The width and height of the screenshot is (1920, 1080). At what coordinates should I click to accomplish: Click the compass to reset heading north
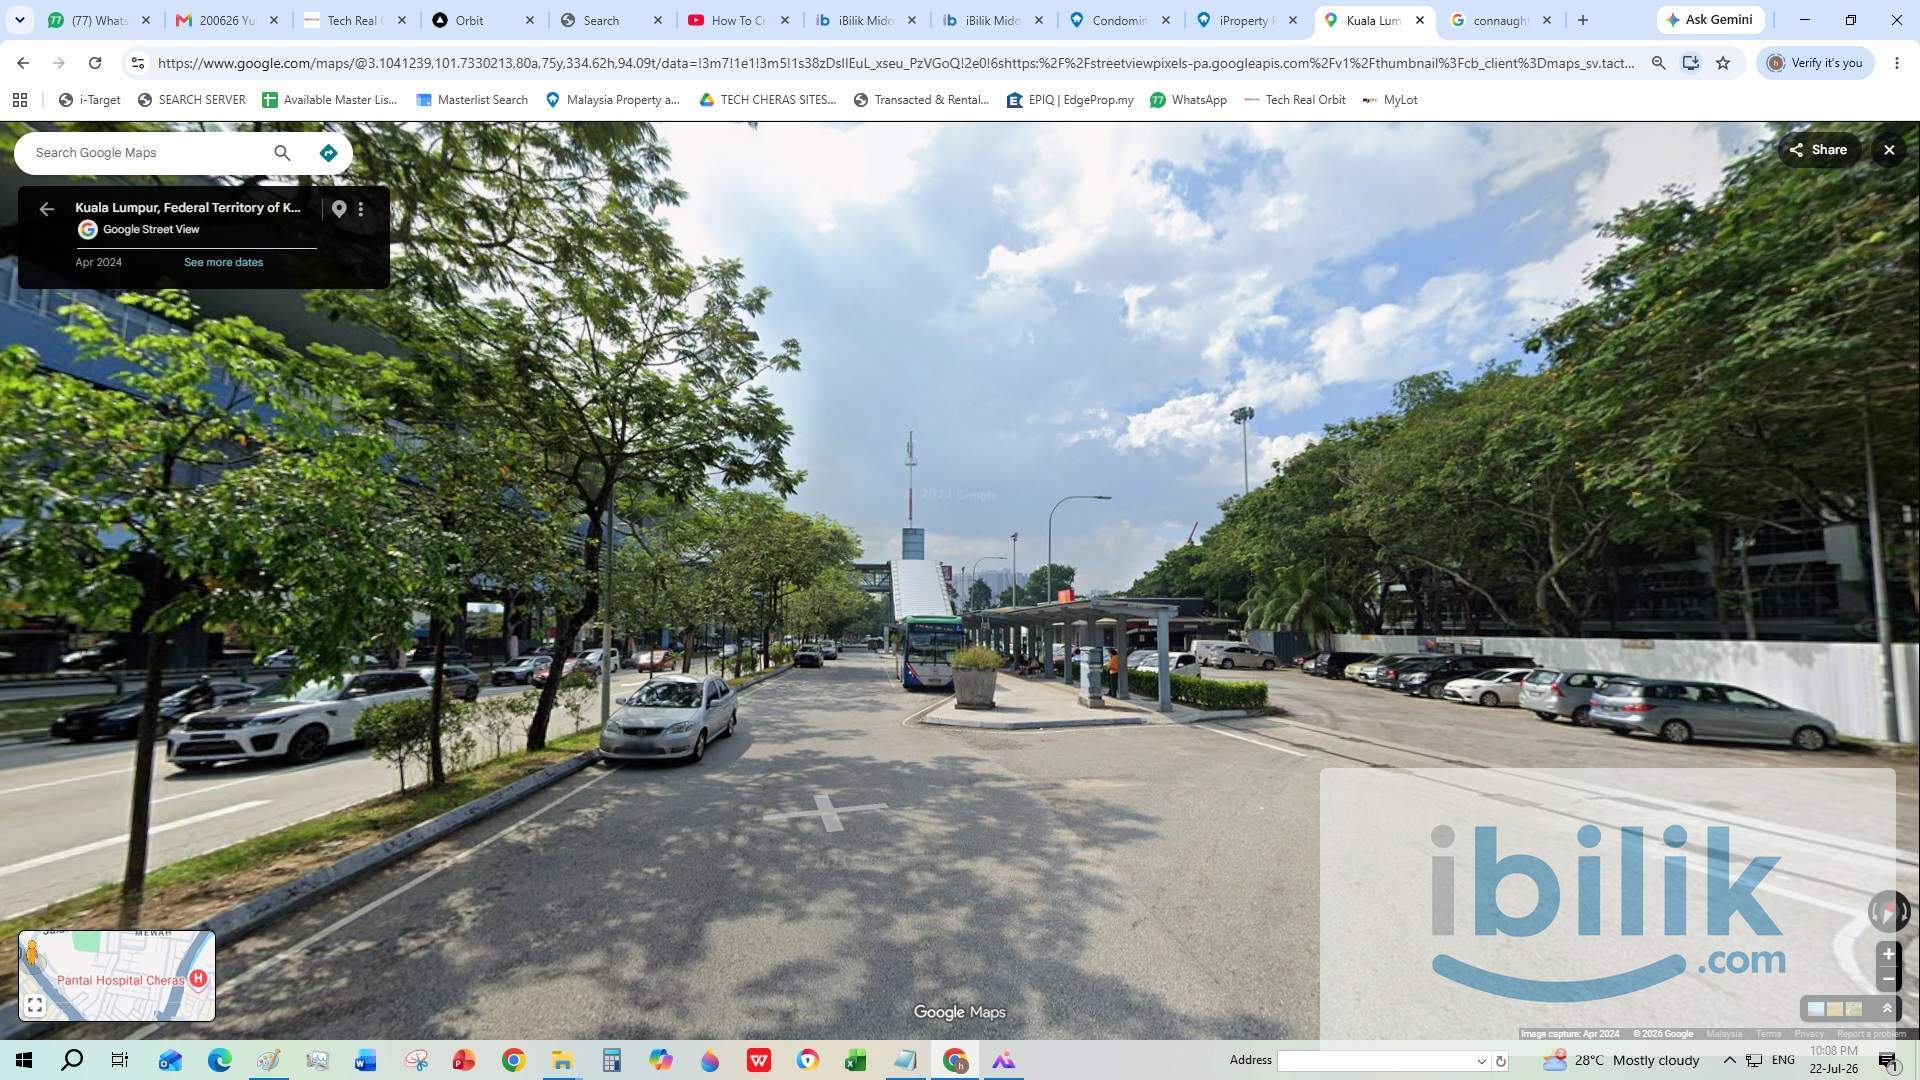[x=1888, y=911]
